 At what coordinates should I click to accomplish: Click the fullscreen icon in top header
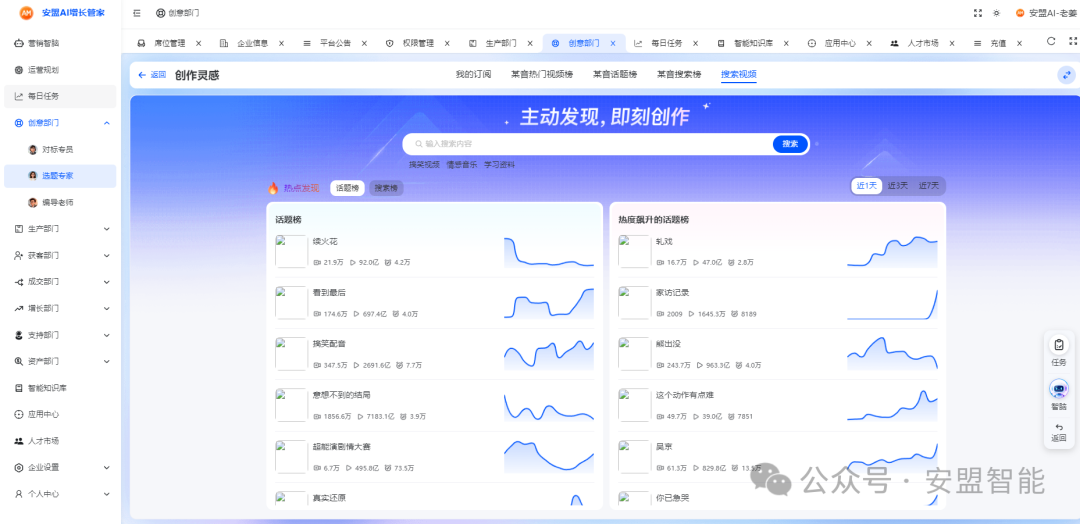click(977, 13)
